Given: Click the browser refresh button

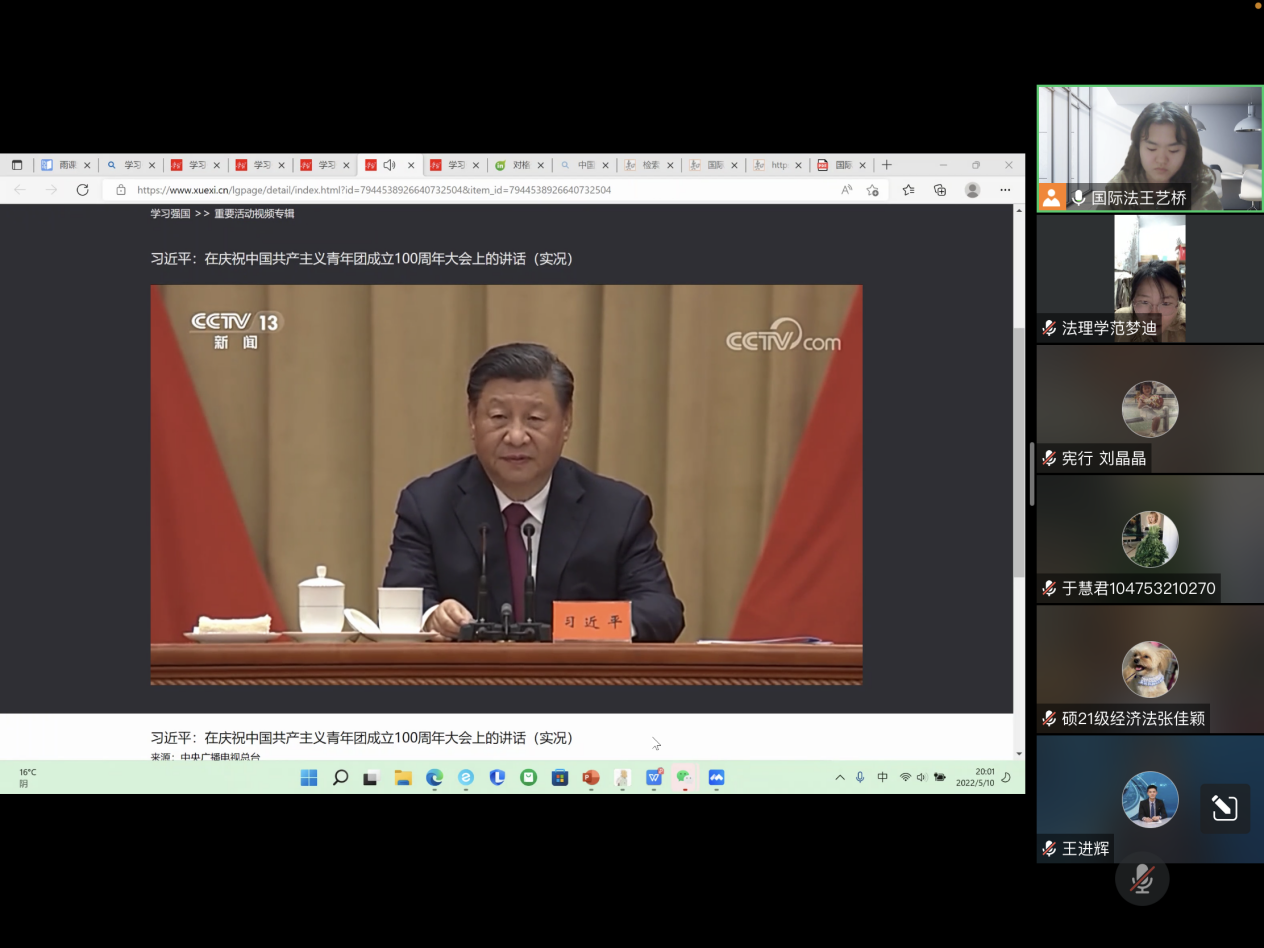Looking at the screenshot, I should pos(83,189).
